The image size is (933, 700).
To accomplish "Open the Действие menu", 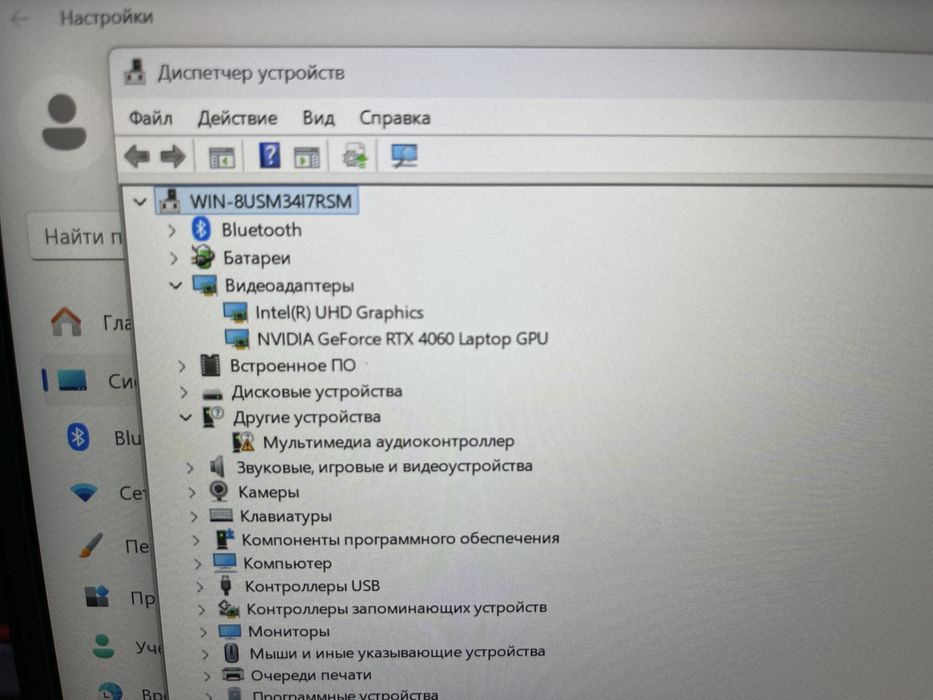I will click(237, 118).
